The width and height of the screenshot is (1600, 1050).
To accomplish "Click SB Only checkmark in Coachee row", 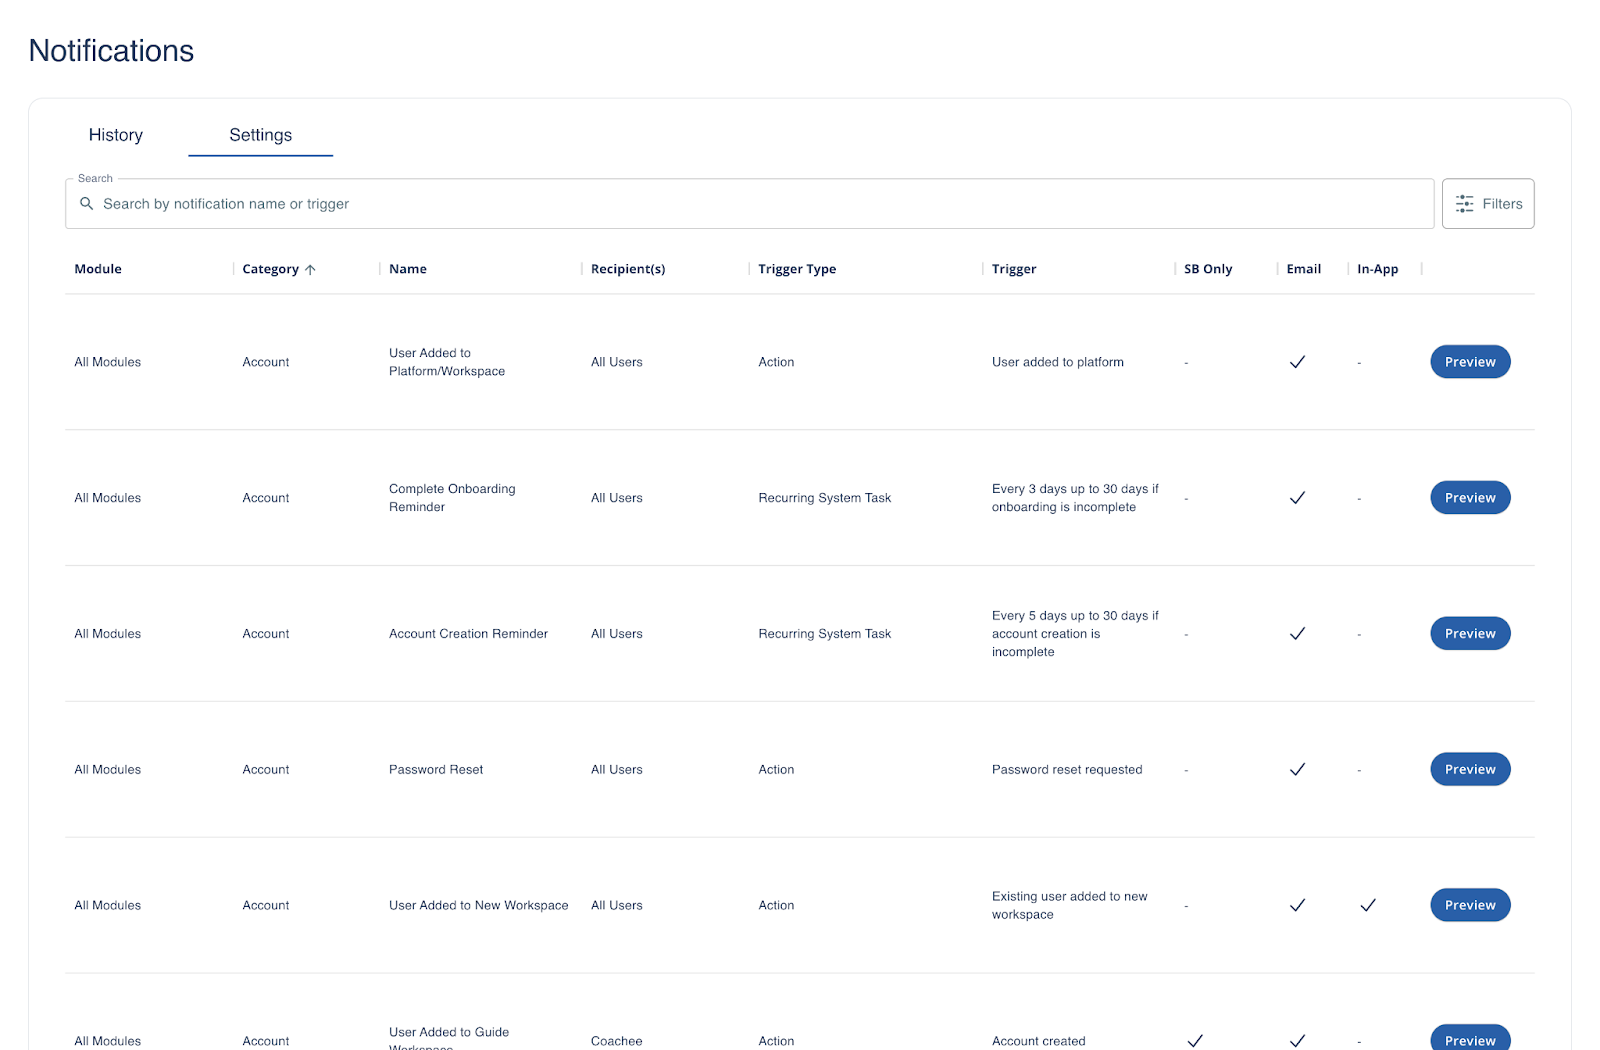I will tap(1194, 1040).
